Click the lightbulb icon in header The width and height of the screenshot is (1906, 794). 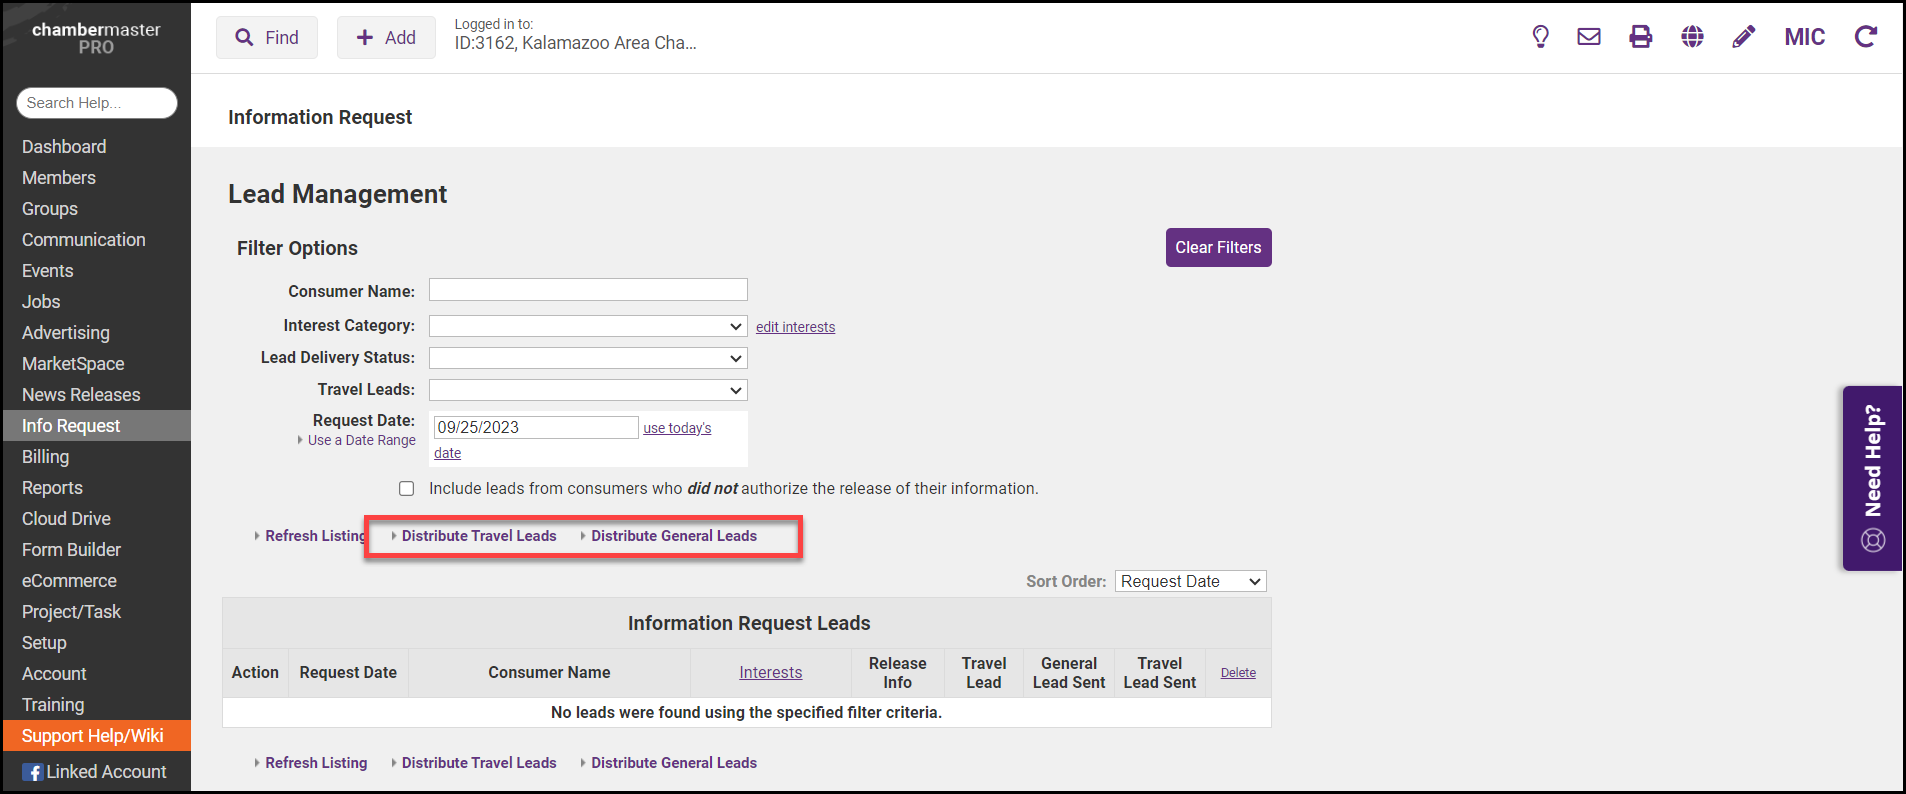click(x=1540, y=37)
